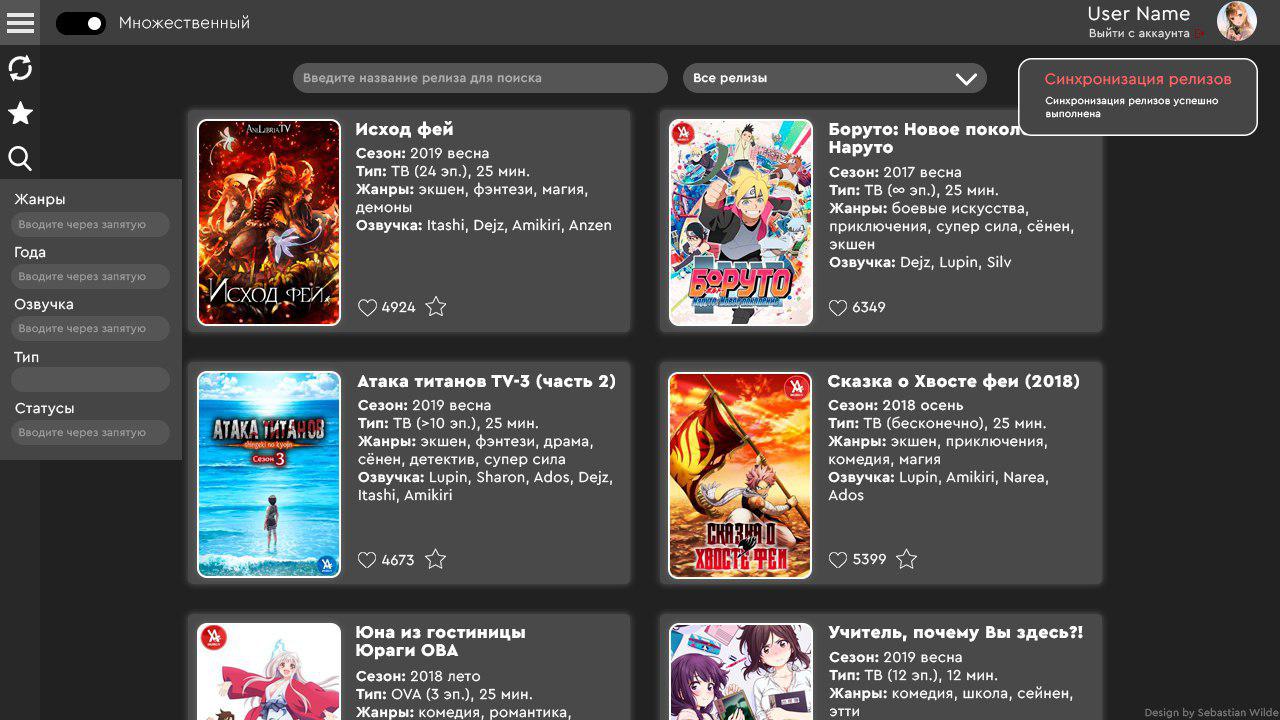The image size is (1280, 720).
Task: Star Сказка о Хвосте феи release
Action: [x=906, y=559]
